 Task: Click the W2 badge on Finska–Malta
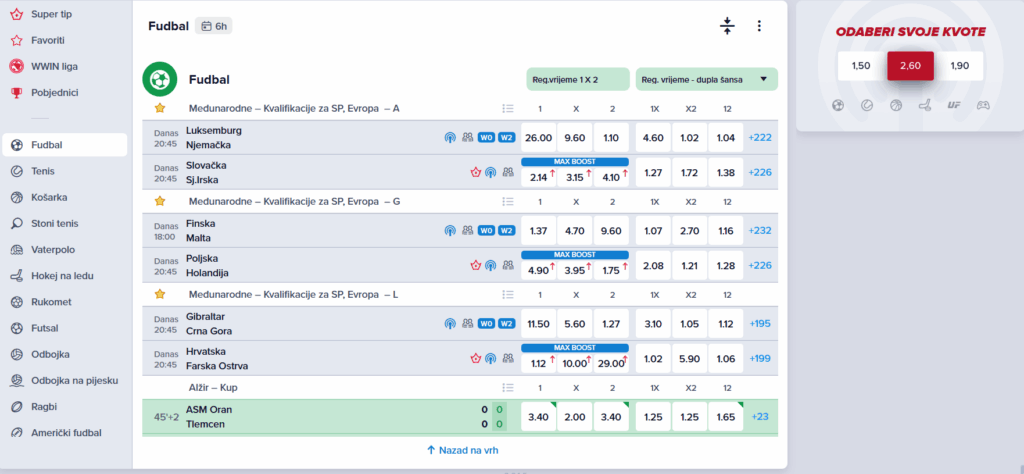[506, 230]
